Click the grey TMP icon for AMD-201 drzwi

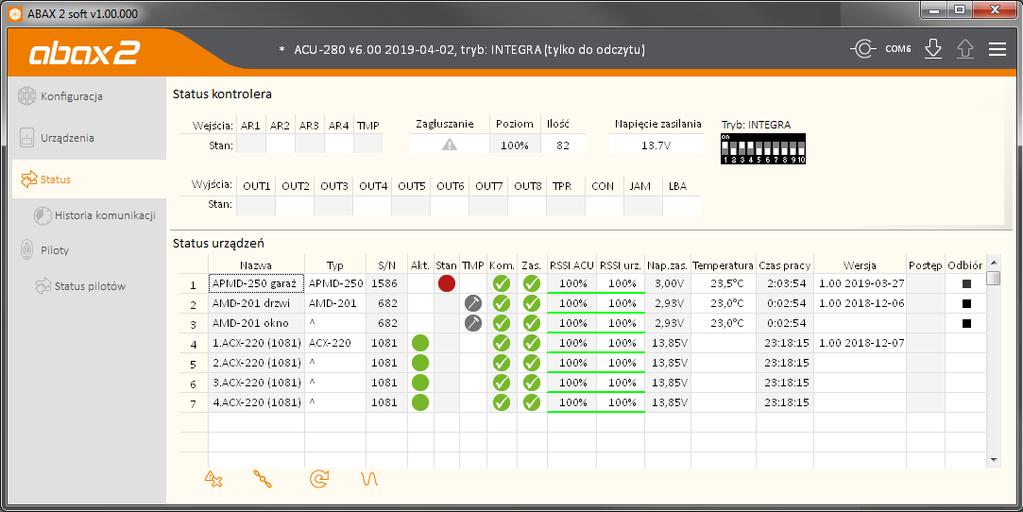(x=473, y=303)
